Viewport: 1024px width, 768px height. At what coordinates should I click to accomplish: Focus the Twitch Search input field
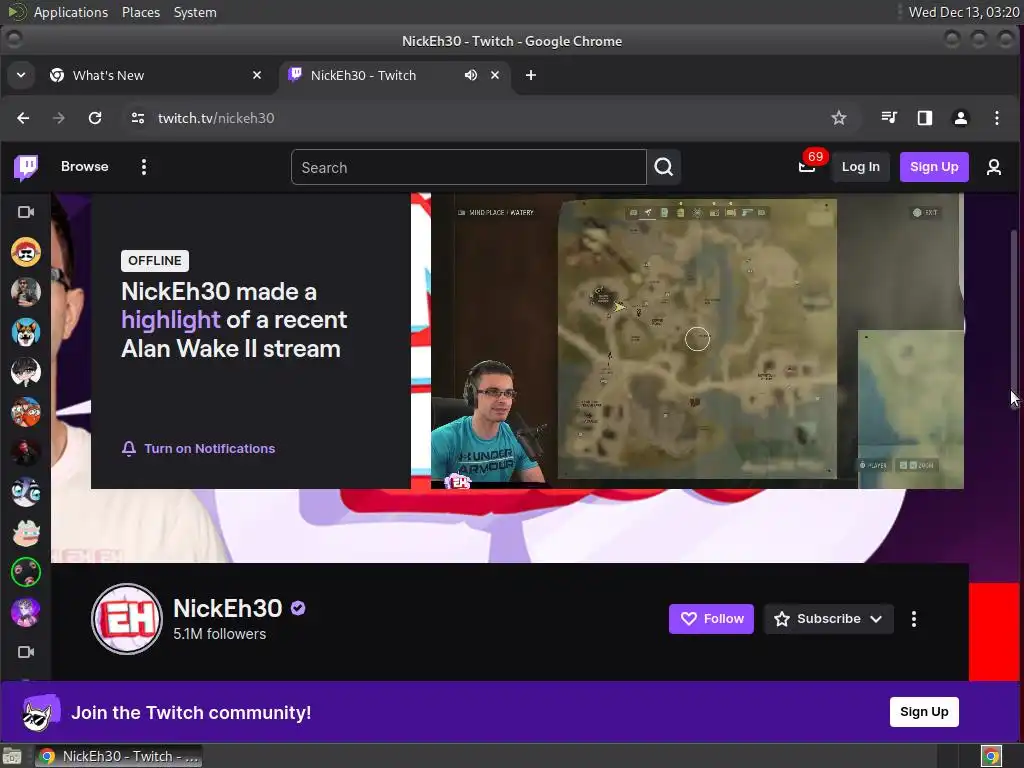(469, 167)
